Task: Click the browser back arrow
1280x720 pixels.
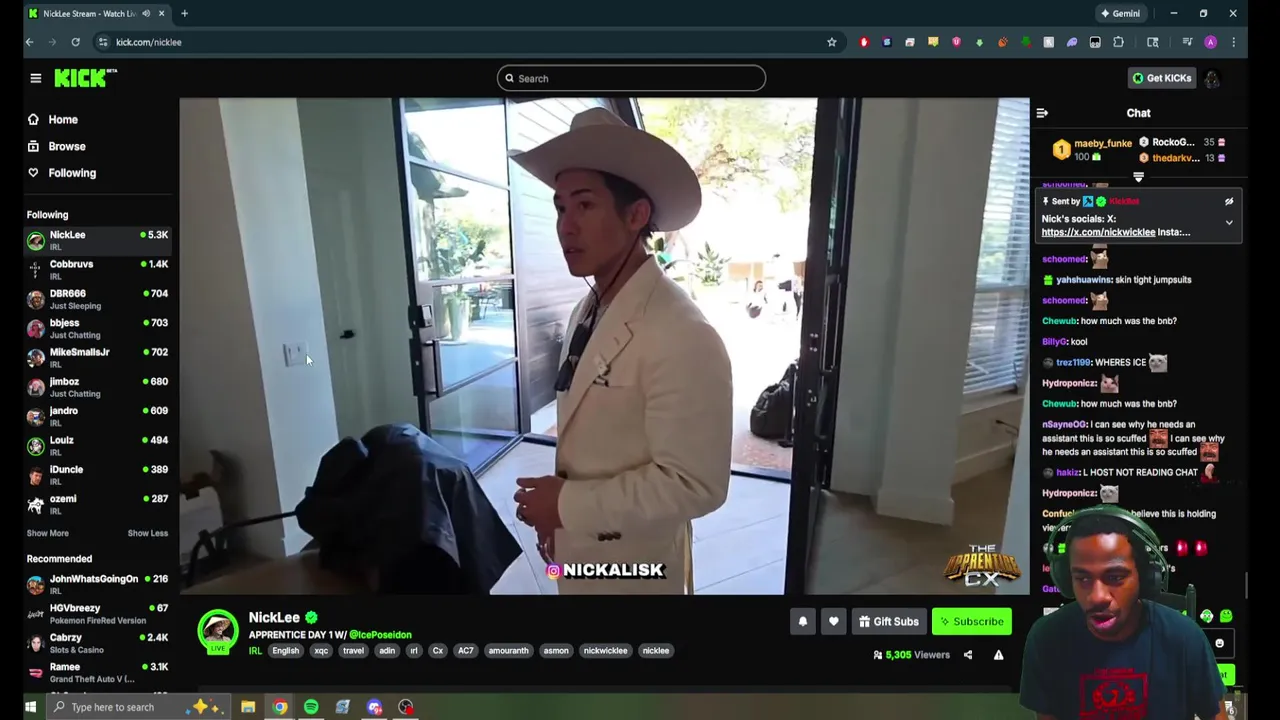Action: 29,42
